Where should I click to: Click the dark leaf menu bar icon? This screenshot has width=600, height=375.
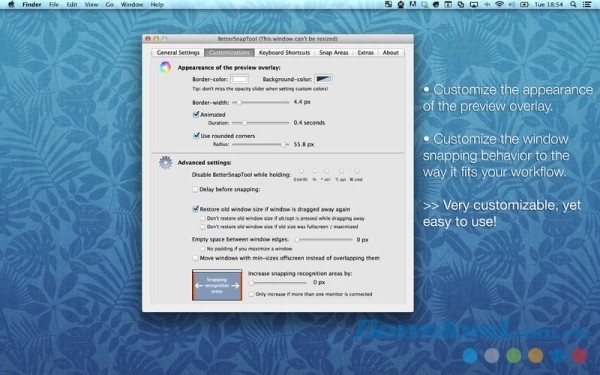[436, 5]
